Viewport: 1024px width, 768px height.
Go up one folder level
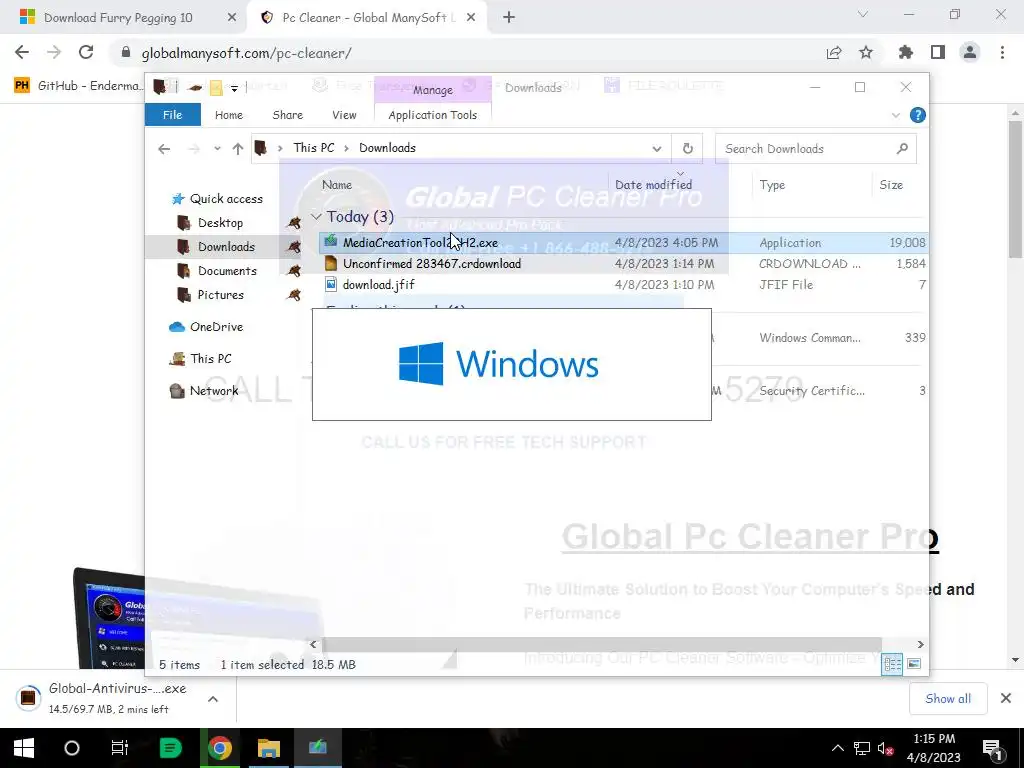pyautogui.click(x=238, y=149)
